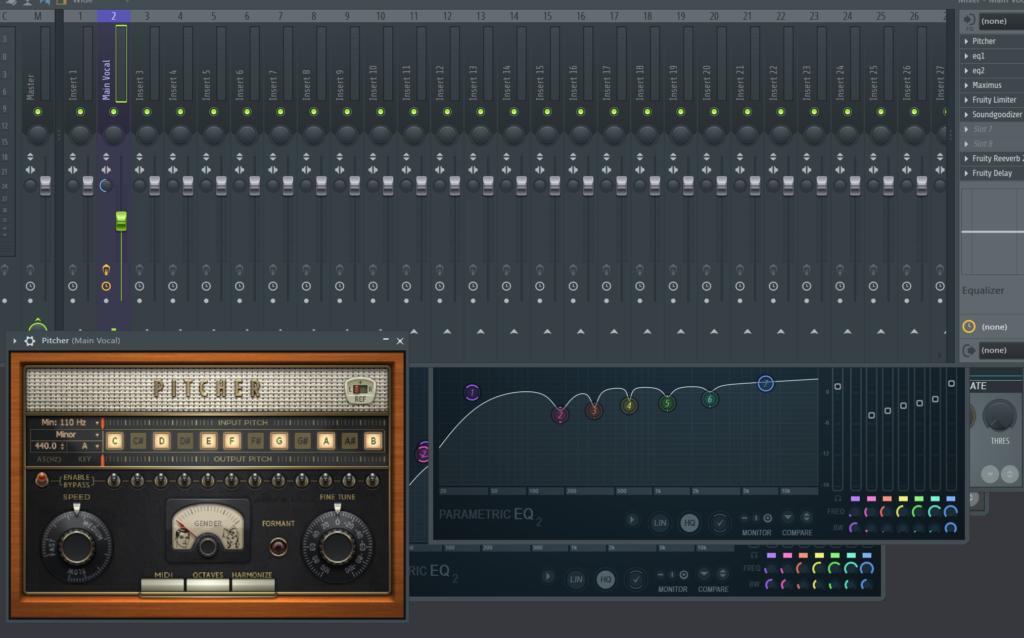Screen dimensions: 1024x638
Task: Mute the Master track with its green LED
Action: 38,111
